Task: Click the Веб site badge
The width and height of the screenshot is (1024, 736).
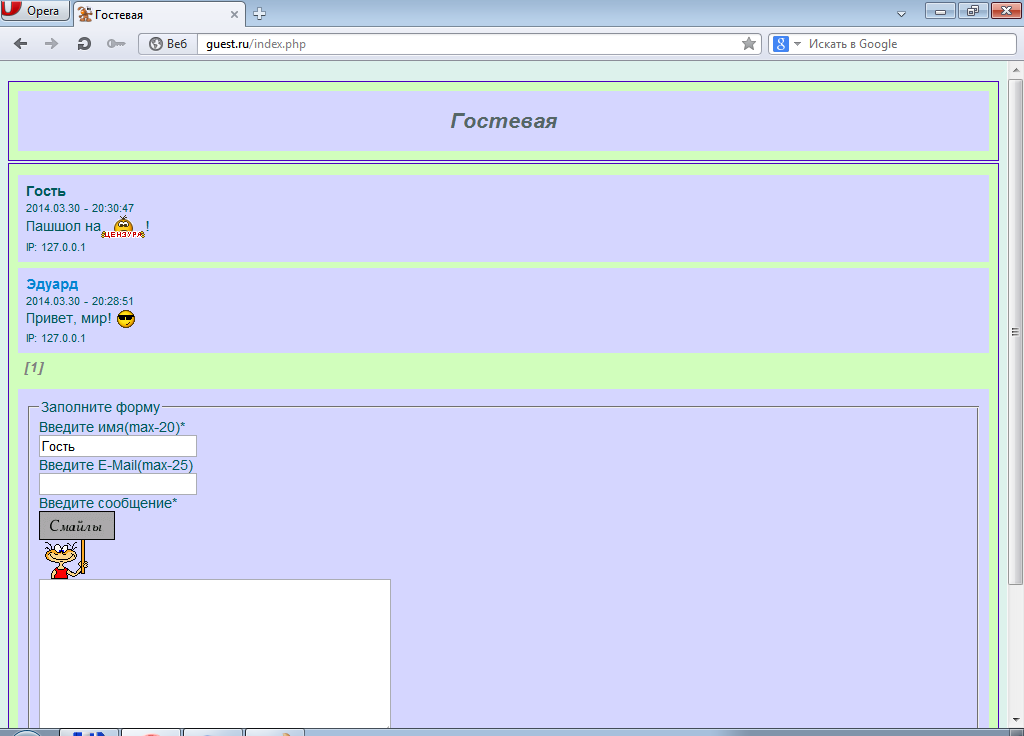Action: 168,44
